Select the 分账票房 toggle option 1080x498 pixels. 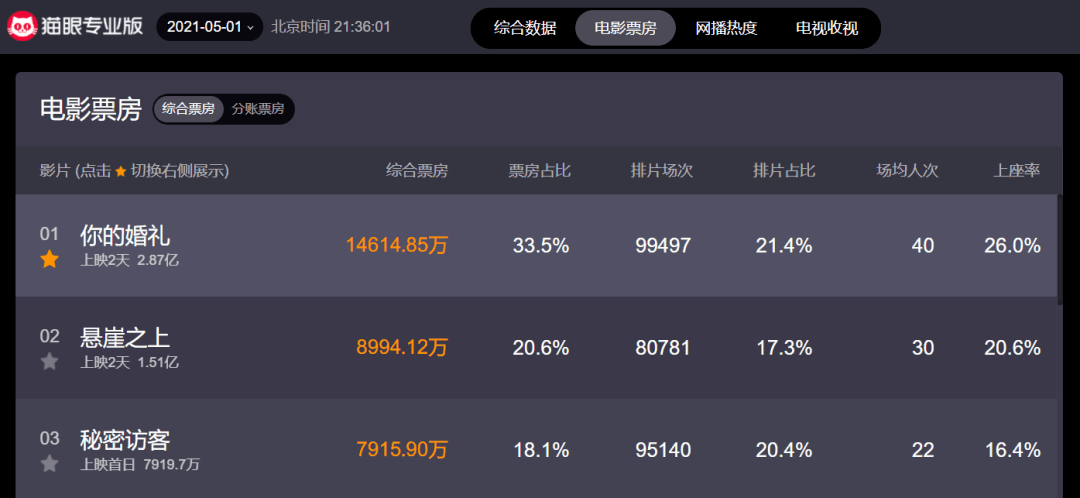pyautogui.click(x=258, y=109)
